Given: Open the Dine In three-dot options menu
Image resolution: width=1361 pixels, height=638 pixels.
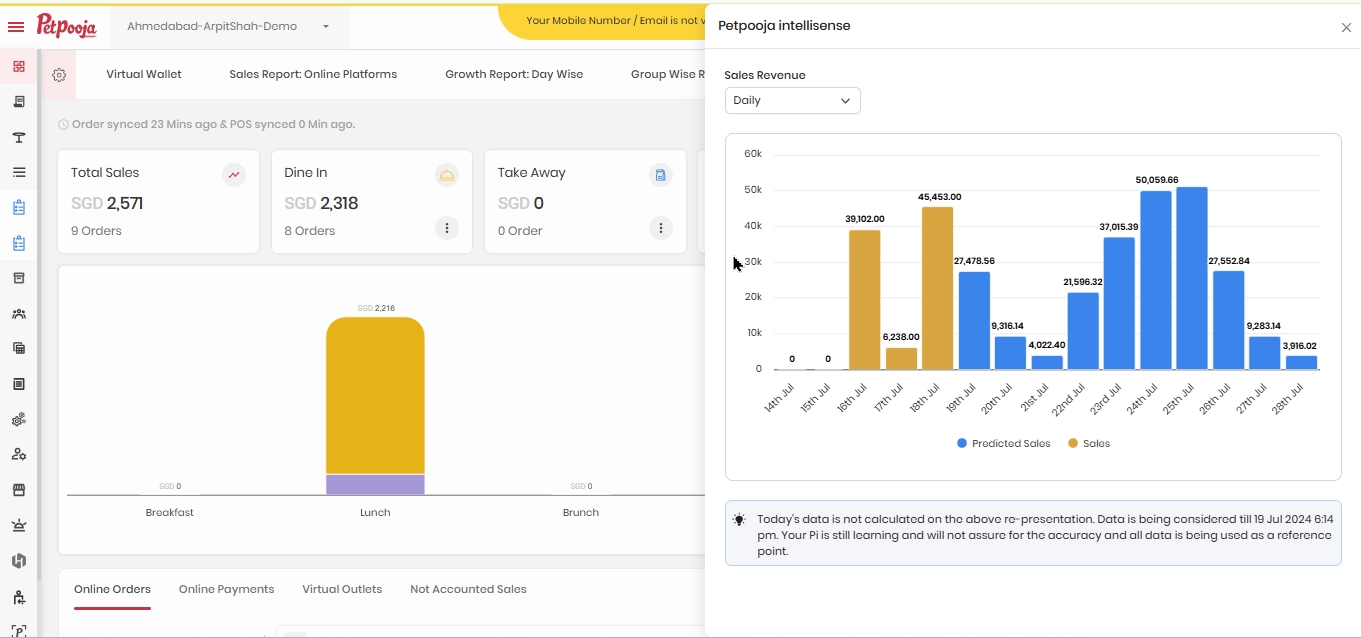Looking at the screenshot, I should [x=447, y=228].
